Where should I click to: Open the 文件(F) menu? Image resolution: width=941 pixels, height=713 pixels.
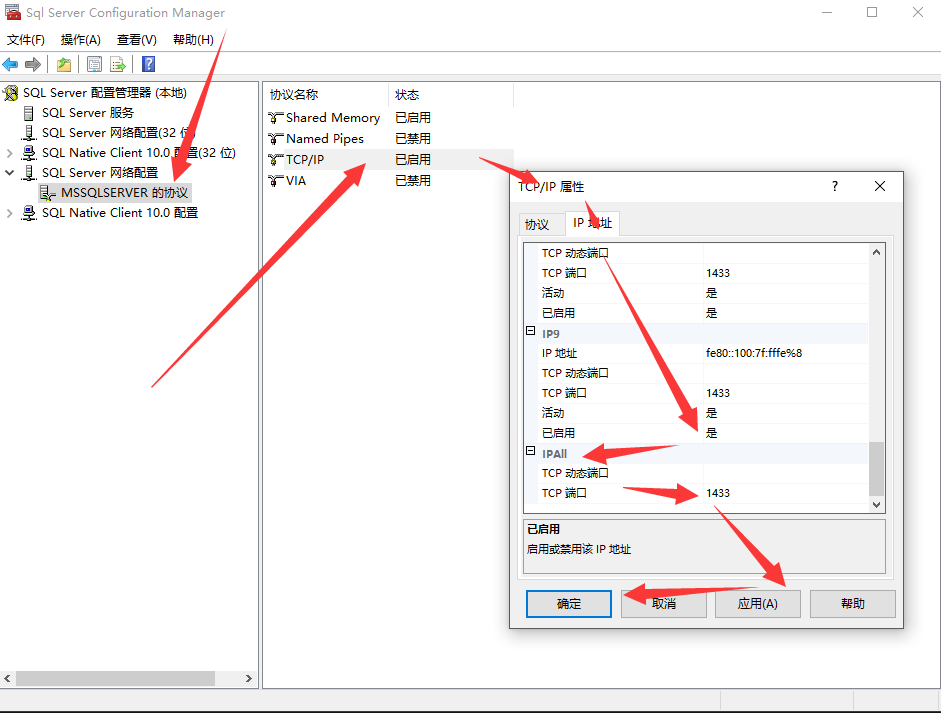(x=26, y=40)
